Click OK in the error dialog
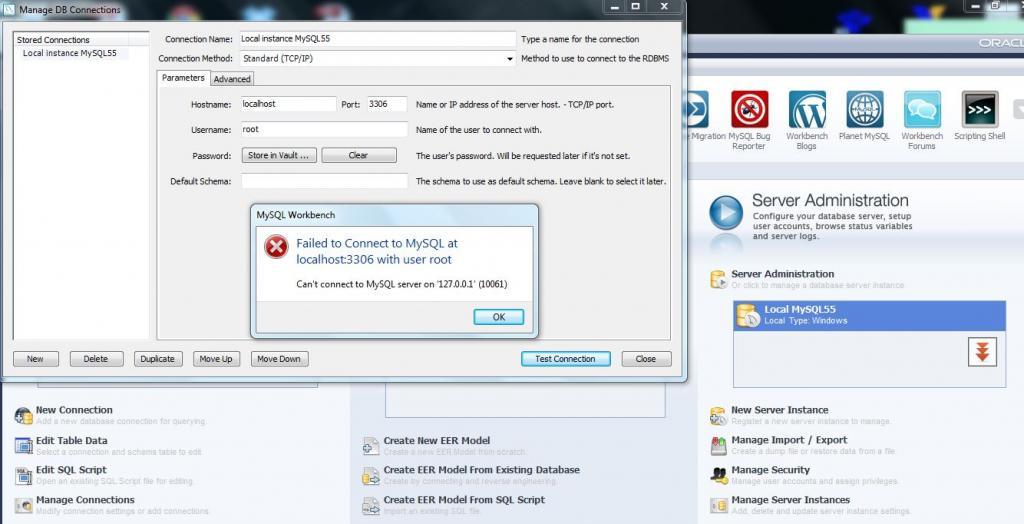This screenshot has height=524, width=1024. tap(499, 317)
